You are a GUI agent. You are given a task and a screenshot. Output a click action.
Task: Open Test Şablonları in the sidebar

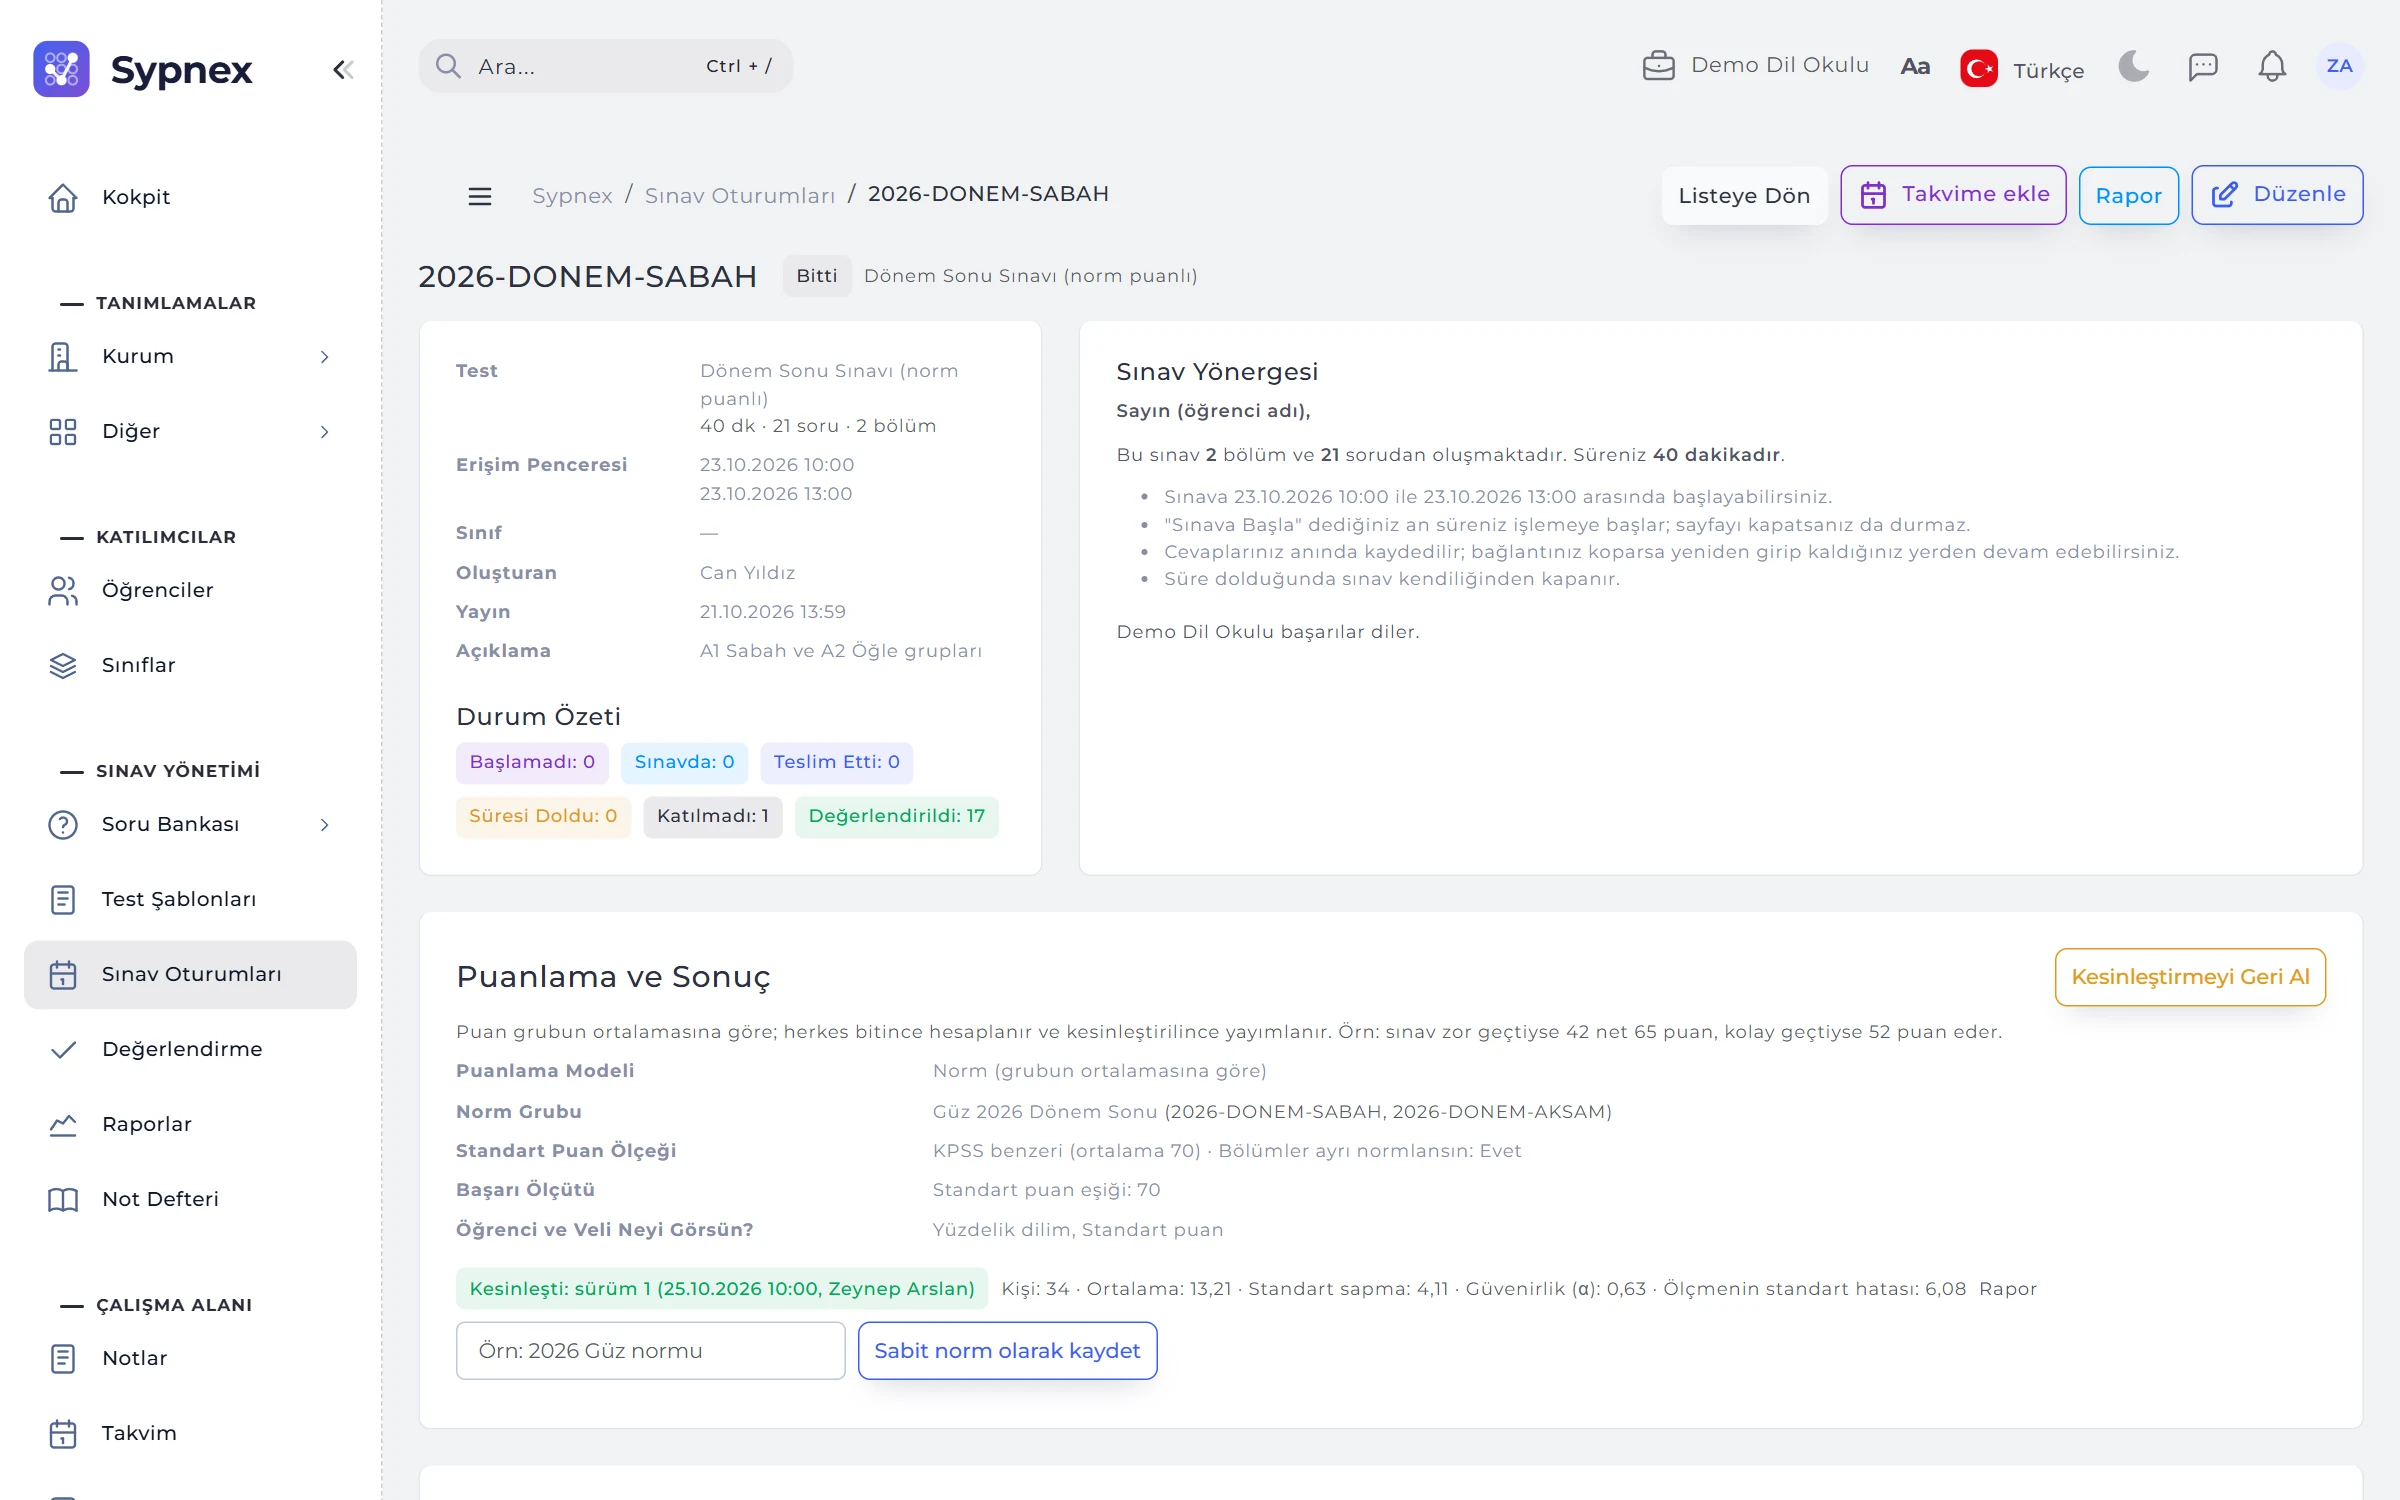(x=190, y=899)
